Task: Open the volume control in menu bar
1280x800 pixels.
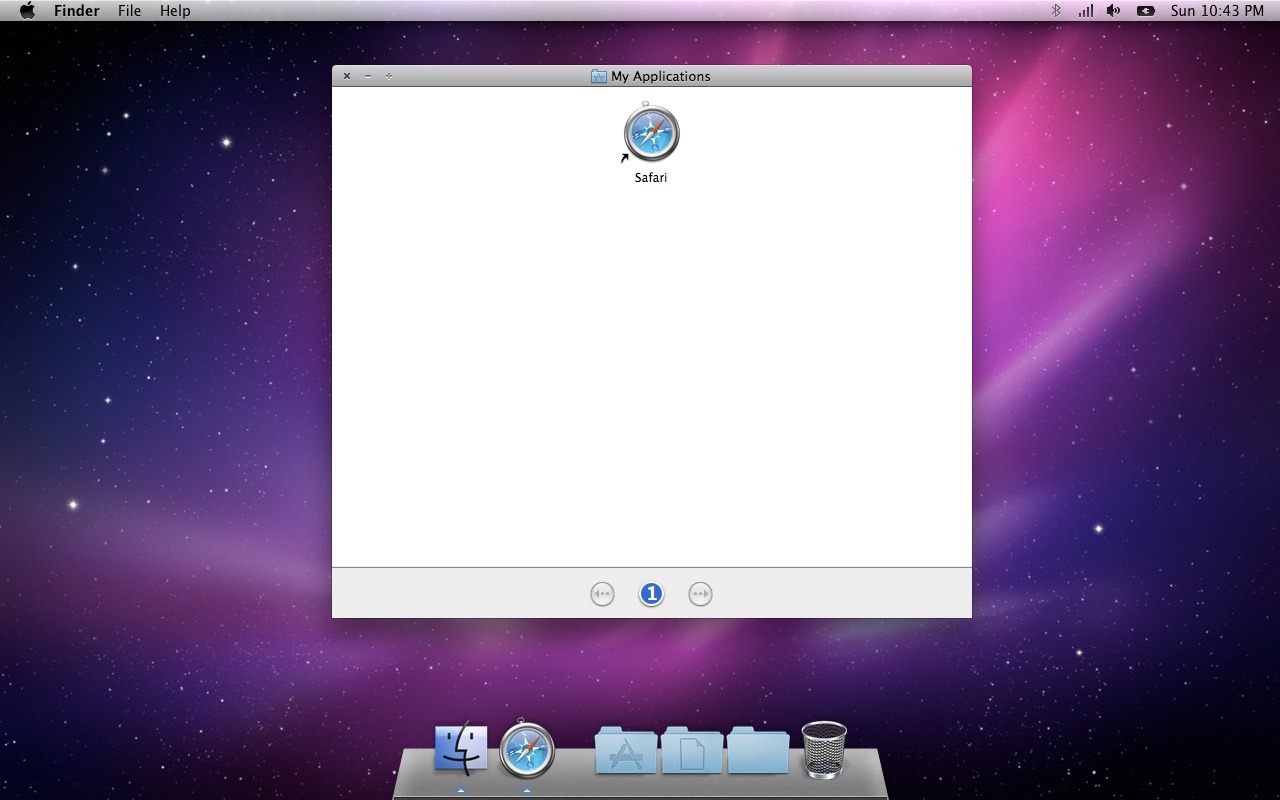Action: [1114, 11]
